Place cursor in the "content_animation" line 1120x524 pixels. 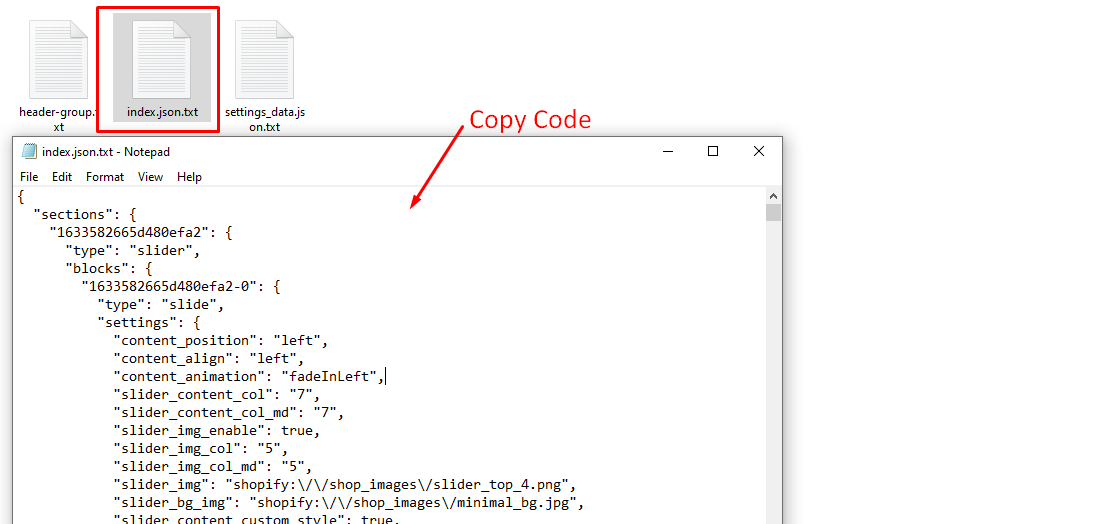(x=248, y=376)
